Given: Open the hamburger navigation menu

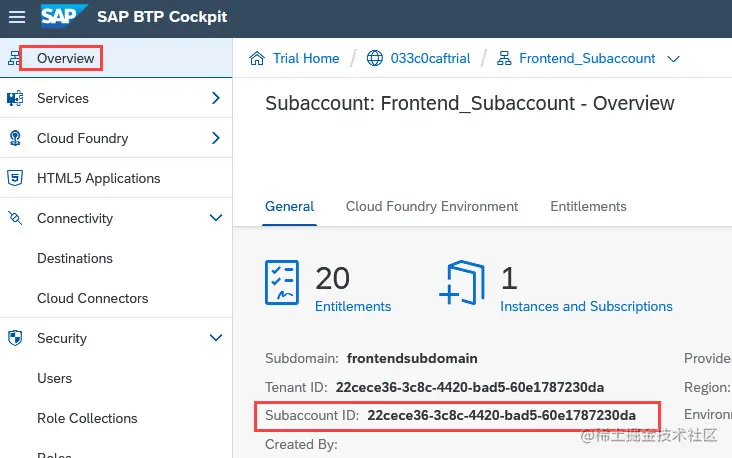Looking at the screenshot, I should 17,17.
